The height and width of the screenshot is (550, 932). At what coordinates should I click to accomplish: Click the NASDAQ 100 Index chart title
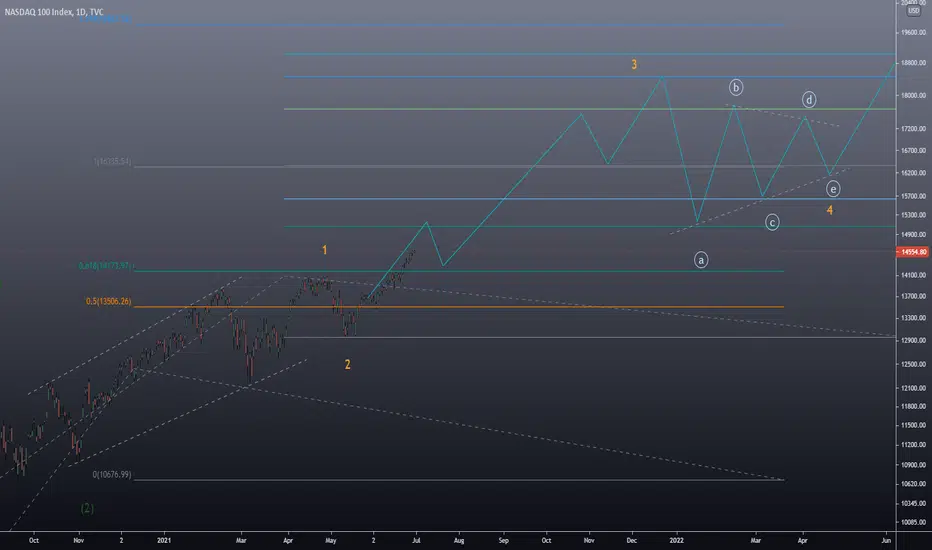click(x=54, y=12)
